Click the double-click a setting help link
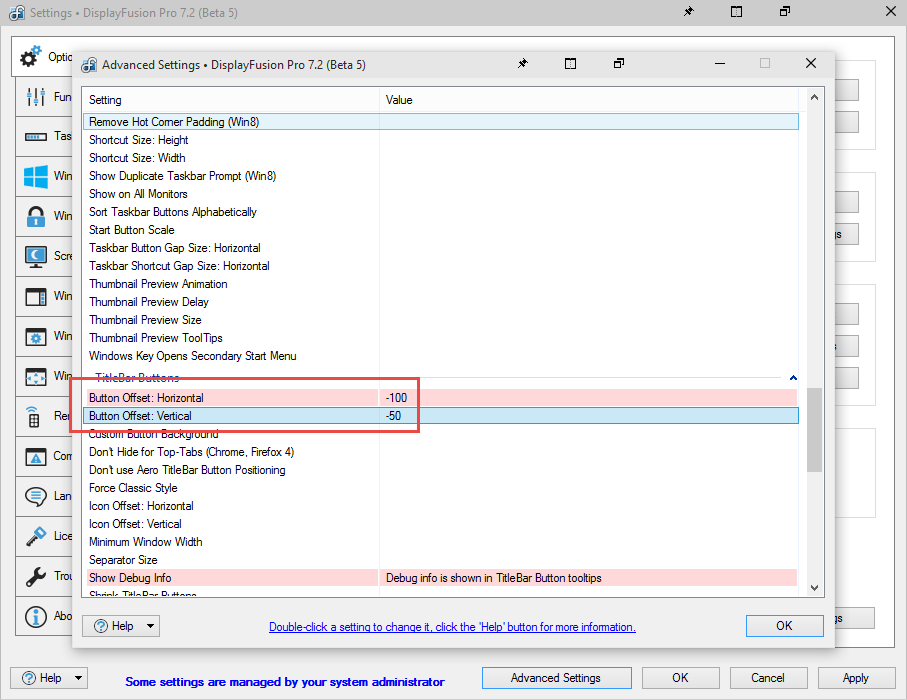Screen dimensions: 907x700 coord(452,627)
